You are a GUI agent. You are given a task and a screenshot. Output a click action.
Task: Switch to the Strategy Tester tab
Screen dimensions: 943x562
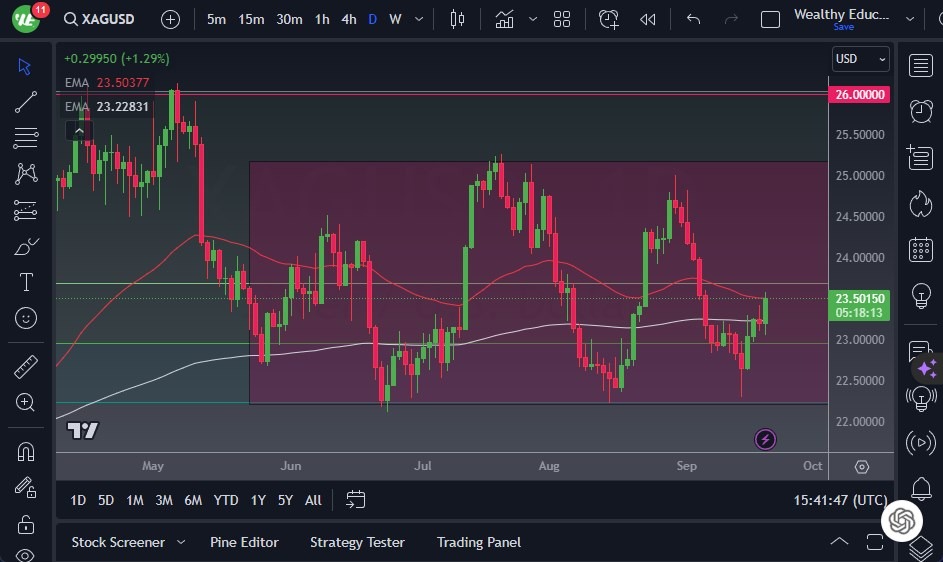click(357, 542)
